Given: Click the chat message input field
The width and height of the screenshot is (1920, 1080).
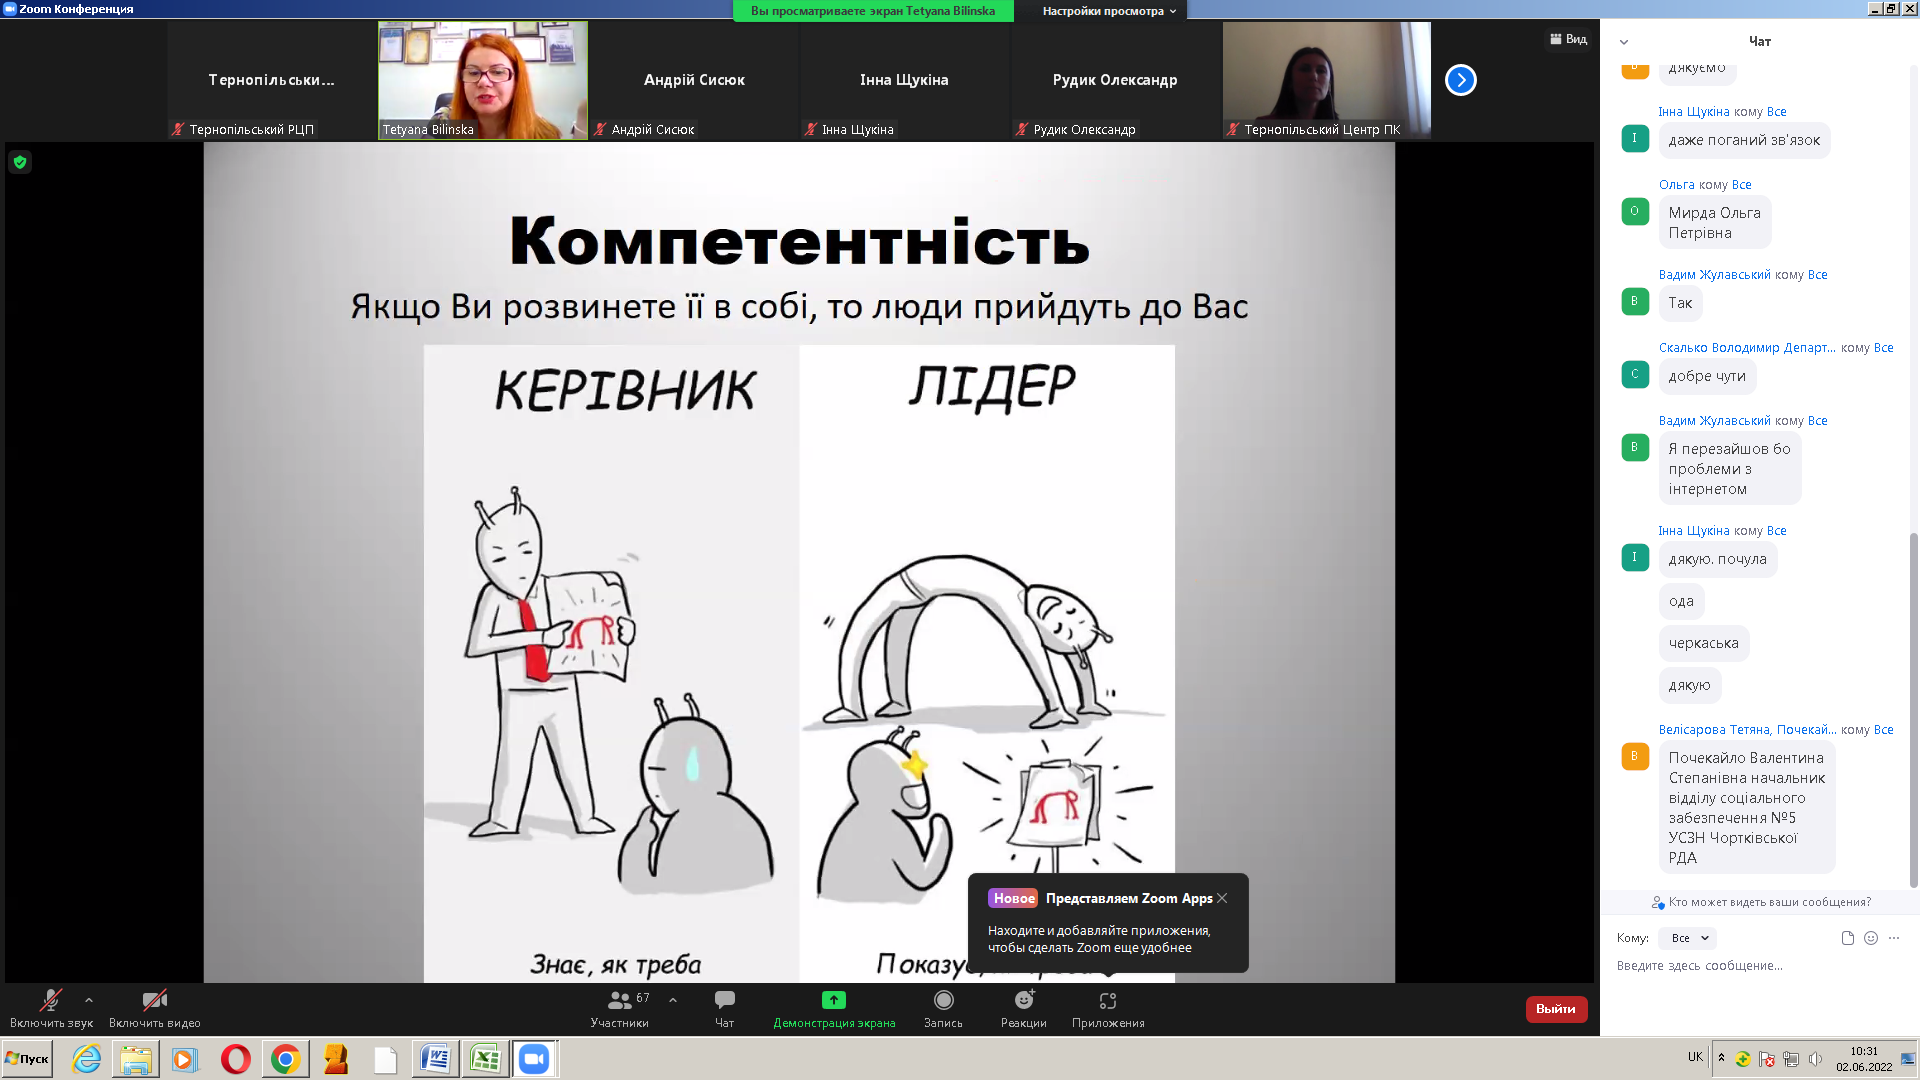Looking at the screenshot, I should tap(1755, 966).
